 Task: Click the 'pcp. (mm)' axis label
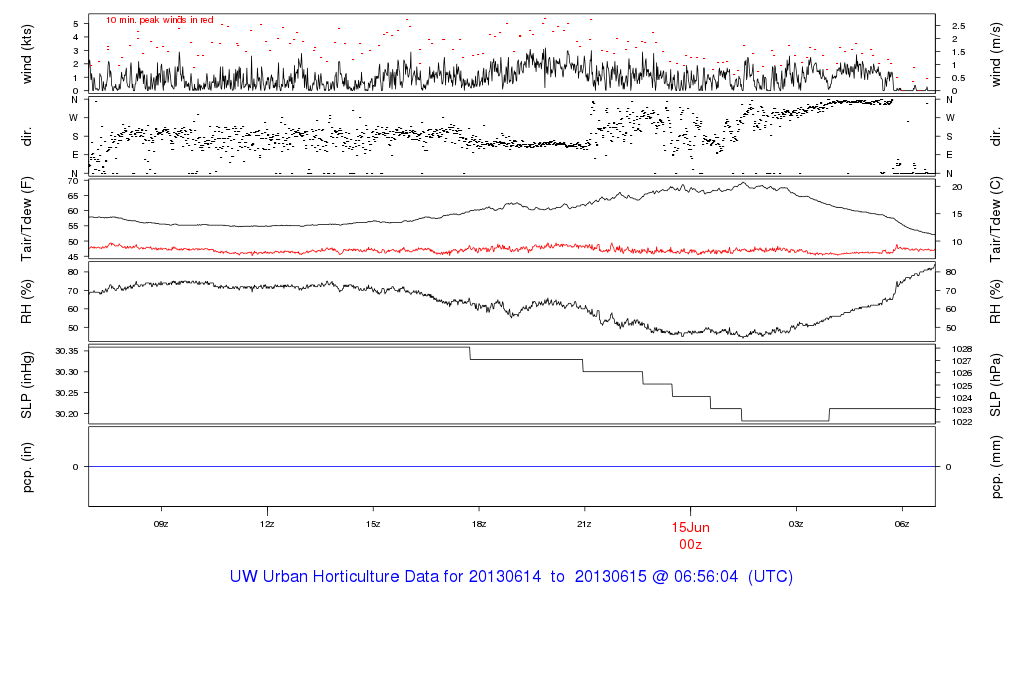pos(996,466)
